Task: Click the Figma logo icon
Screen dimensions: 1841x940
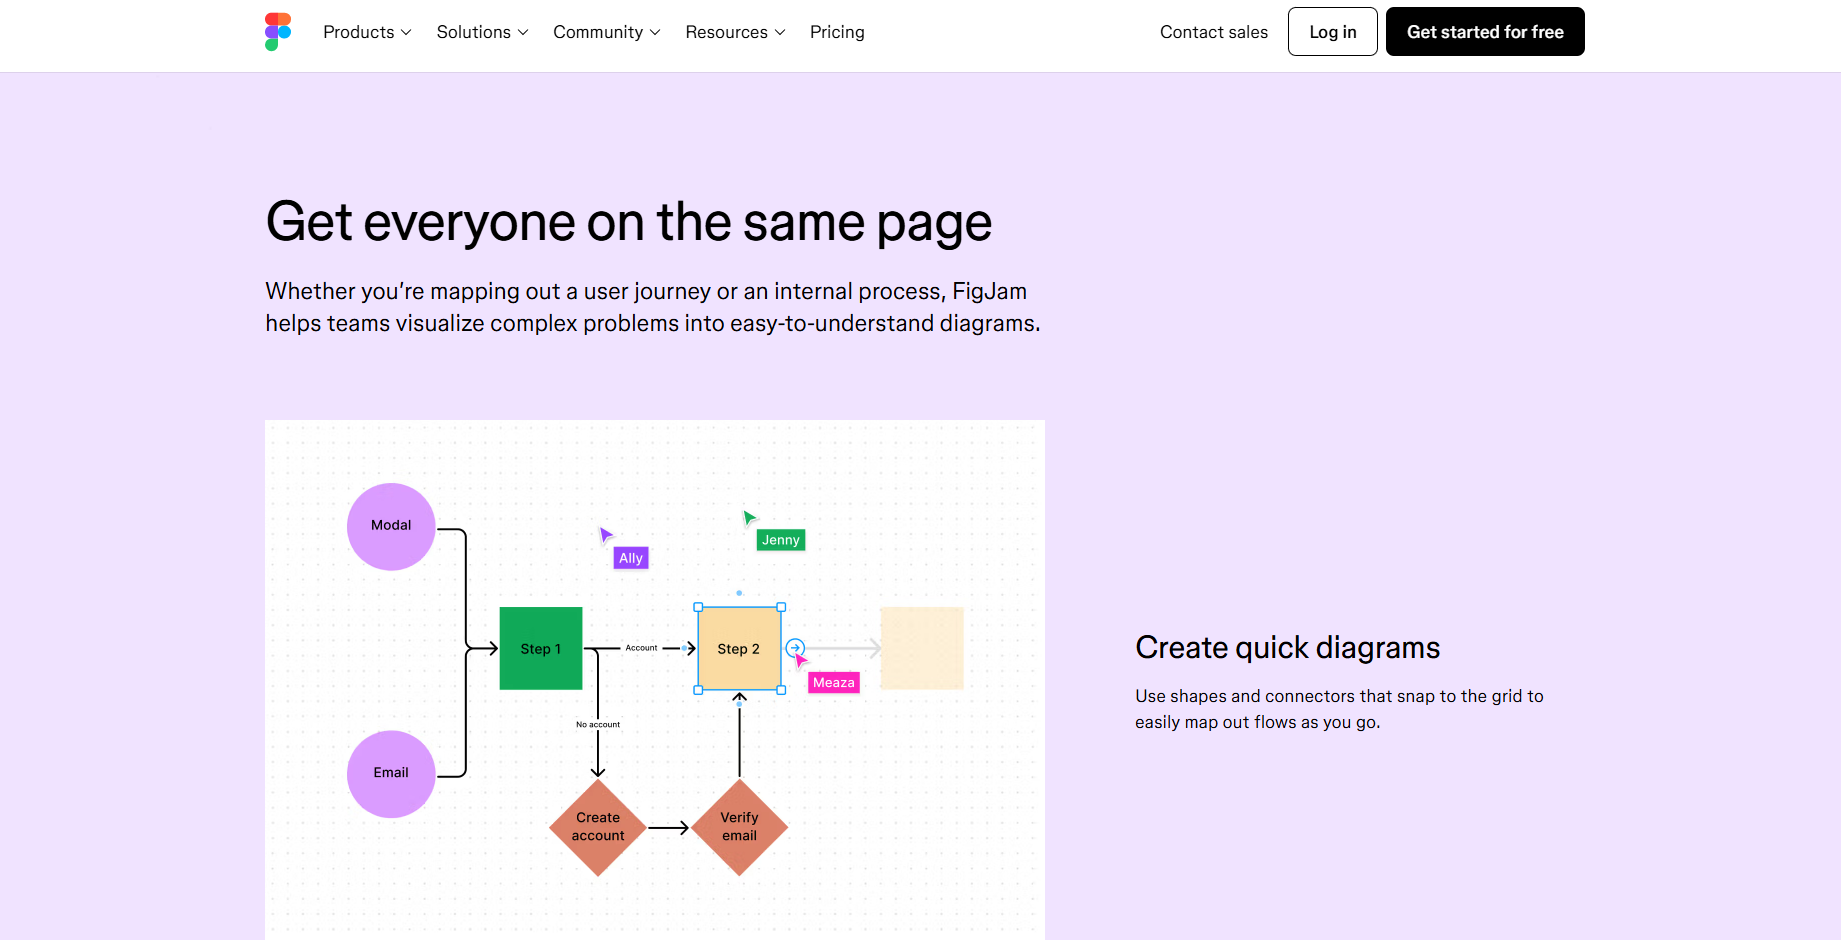Action: tap(278, 32)
